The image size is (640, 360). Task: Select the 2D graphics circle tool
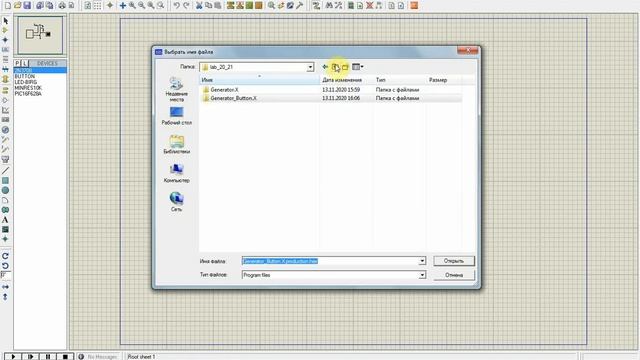click(x=5, y=190)
